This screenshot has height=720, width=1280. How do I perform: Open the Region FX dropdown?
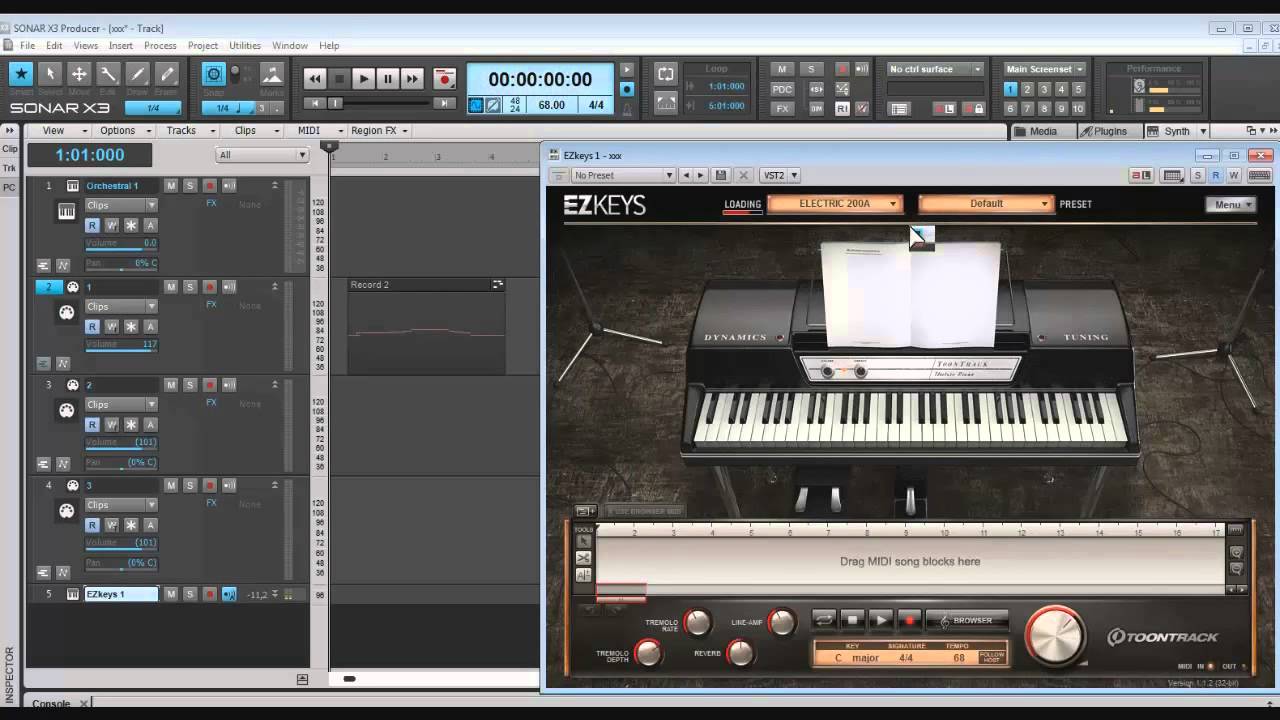(380, 130)
